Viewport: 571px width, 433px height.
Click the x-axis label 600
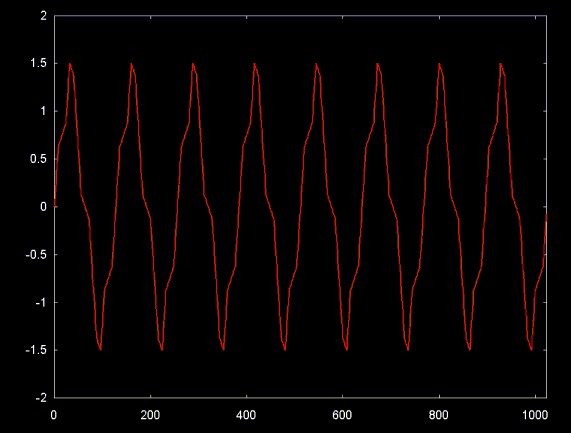point(343,415)
